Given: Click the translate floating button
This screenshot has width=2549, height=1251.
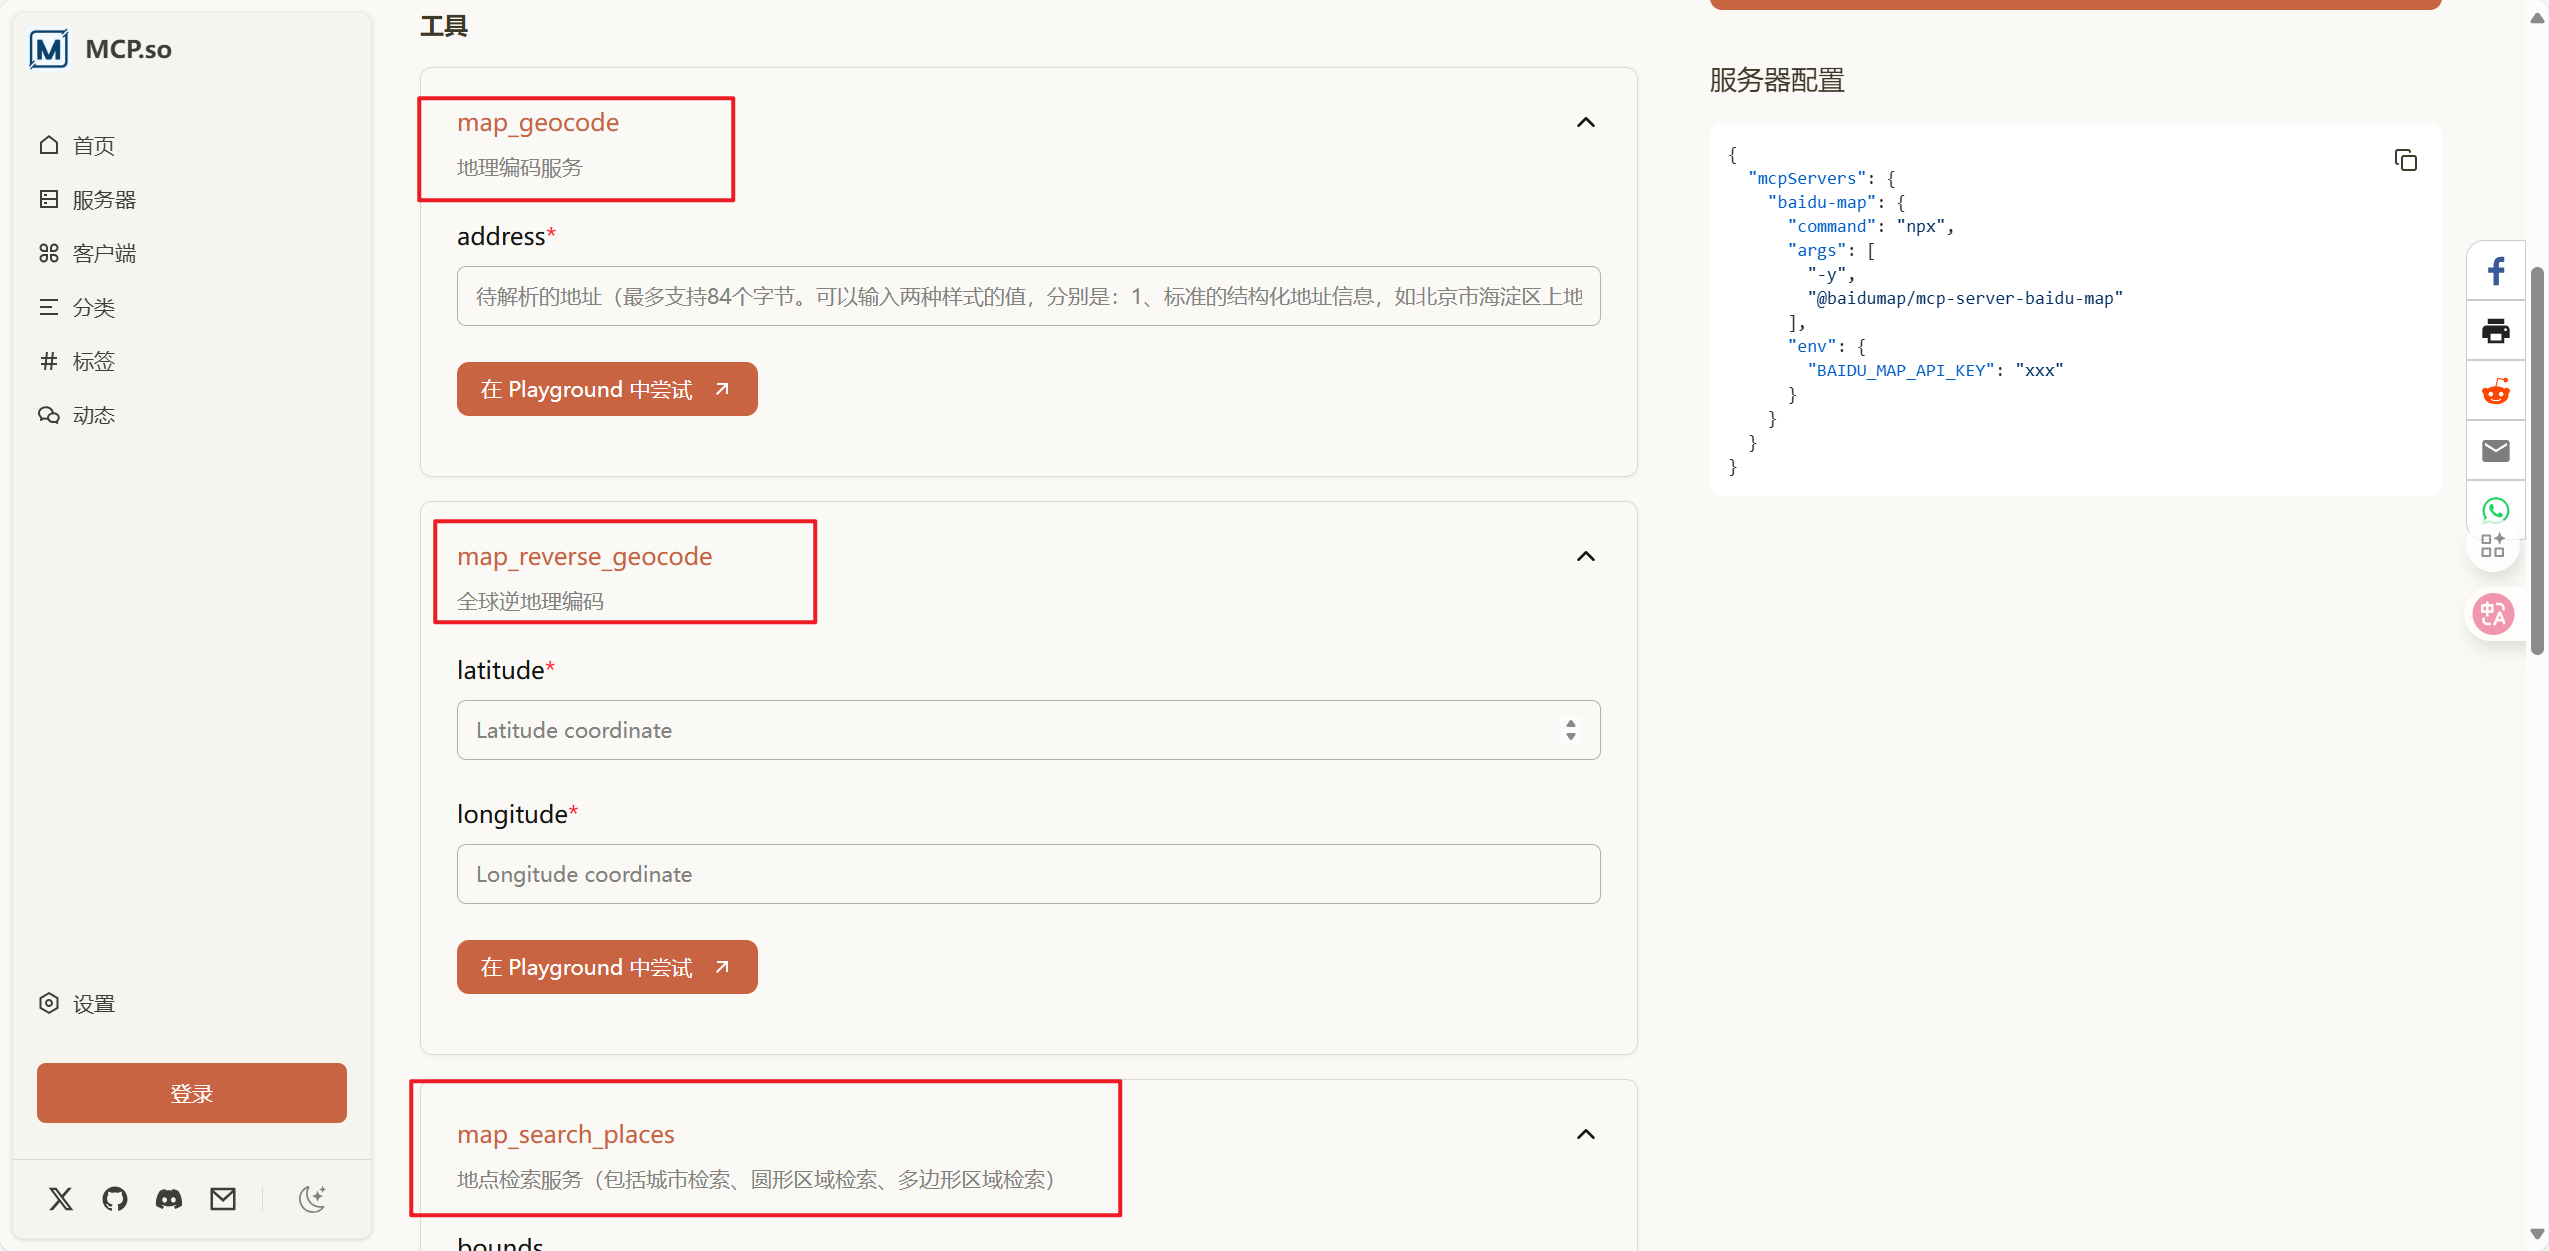Looking at the screenshot, I should [x=2493, y=614].
